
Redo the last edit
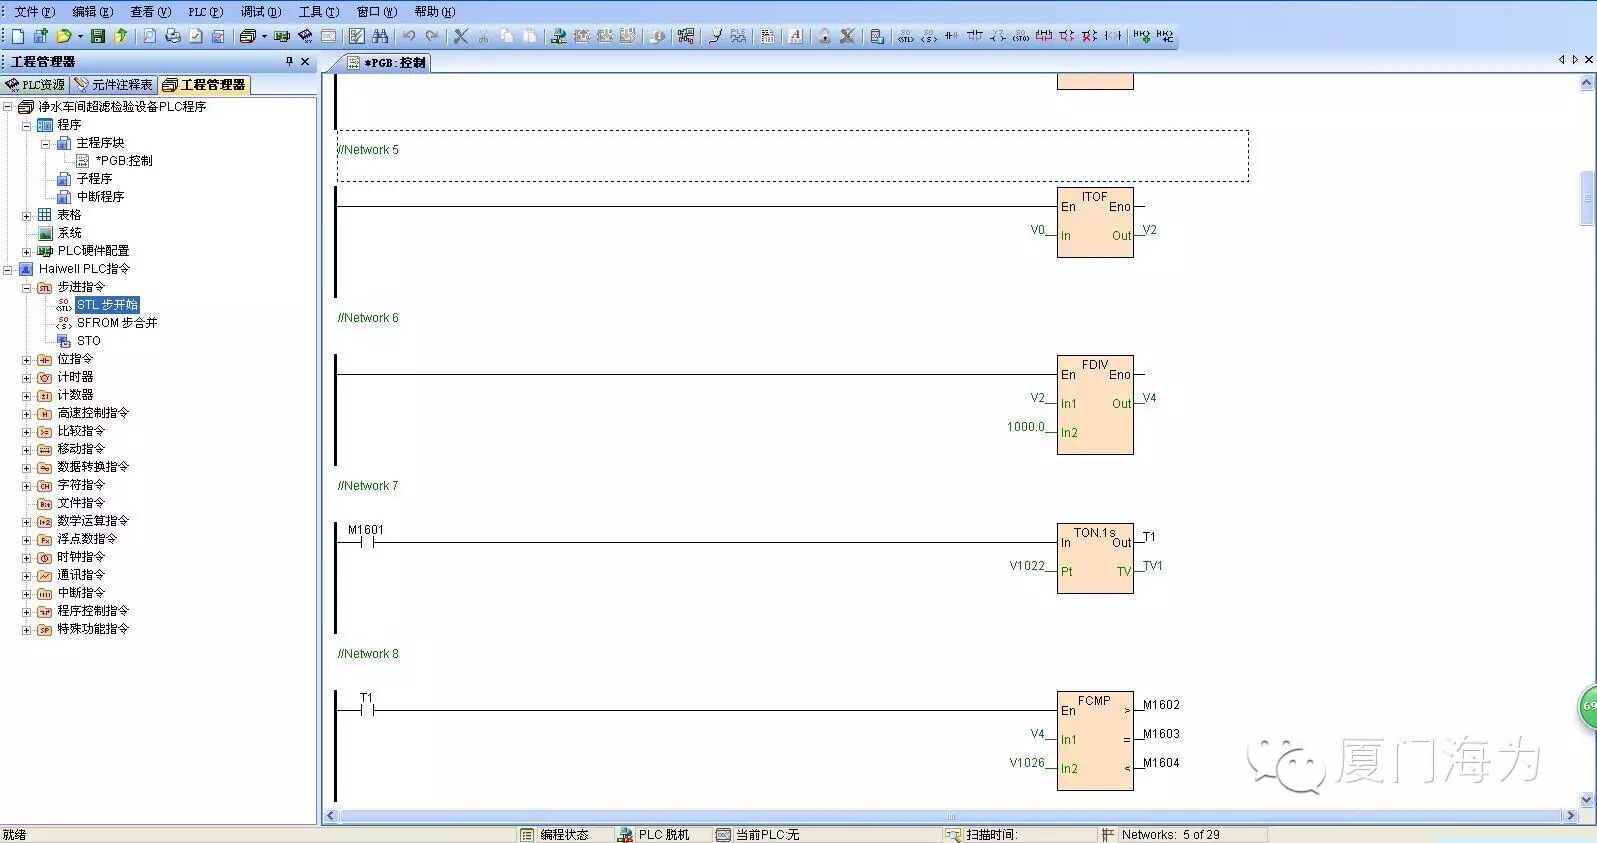(x=431, y=36)
